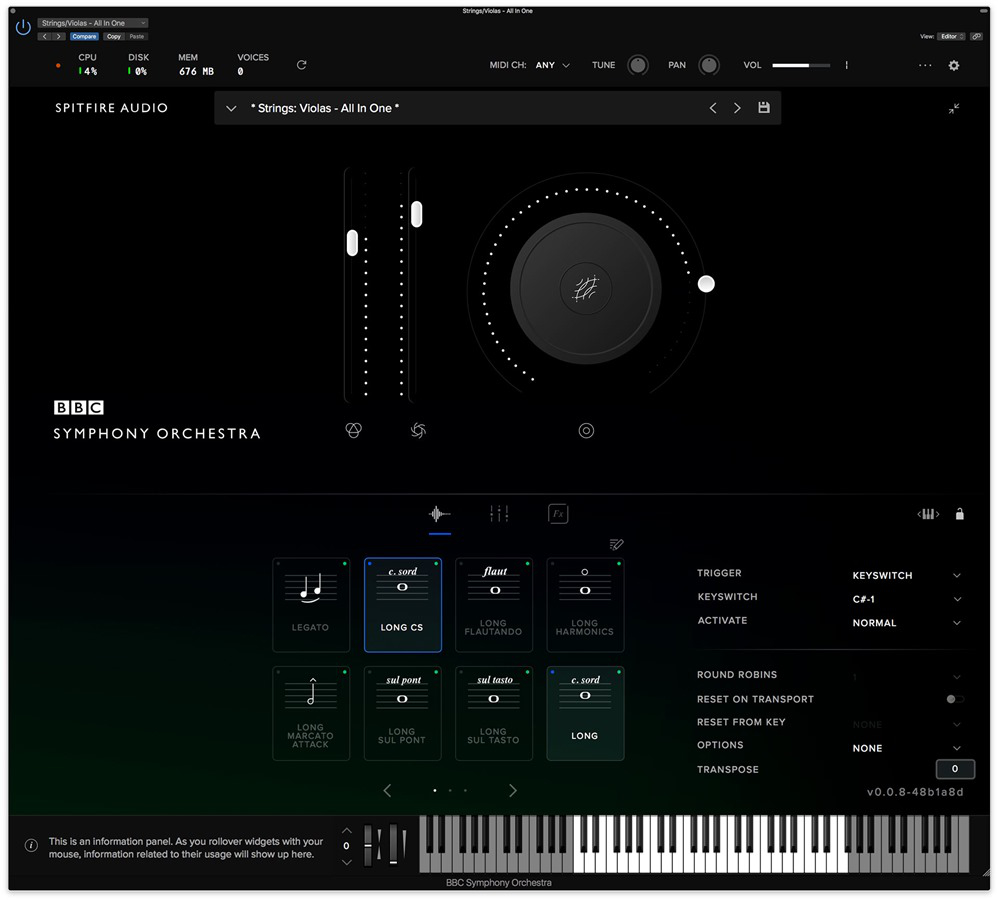Save preset with floppy disk icon
The height and width of the screenshot is (900, 998).
point(764,108)
